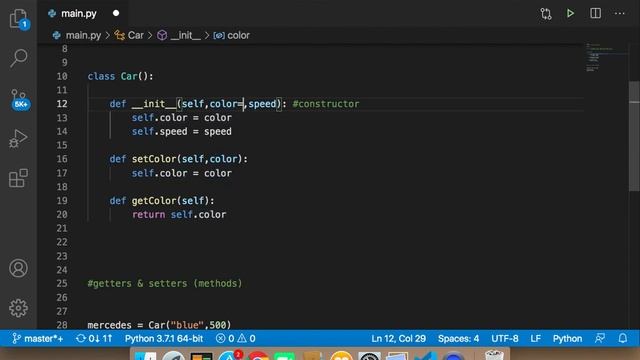Viewport: 640px width, 360px height.
Task: Click Ln 12, Col 29 go-to-line indicator
Action: [398, 338]
